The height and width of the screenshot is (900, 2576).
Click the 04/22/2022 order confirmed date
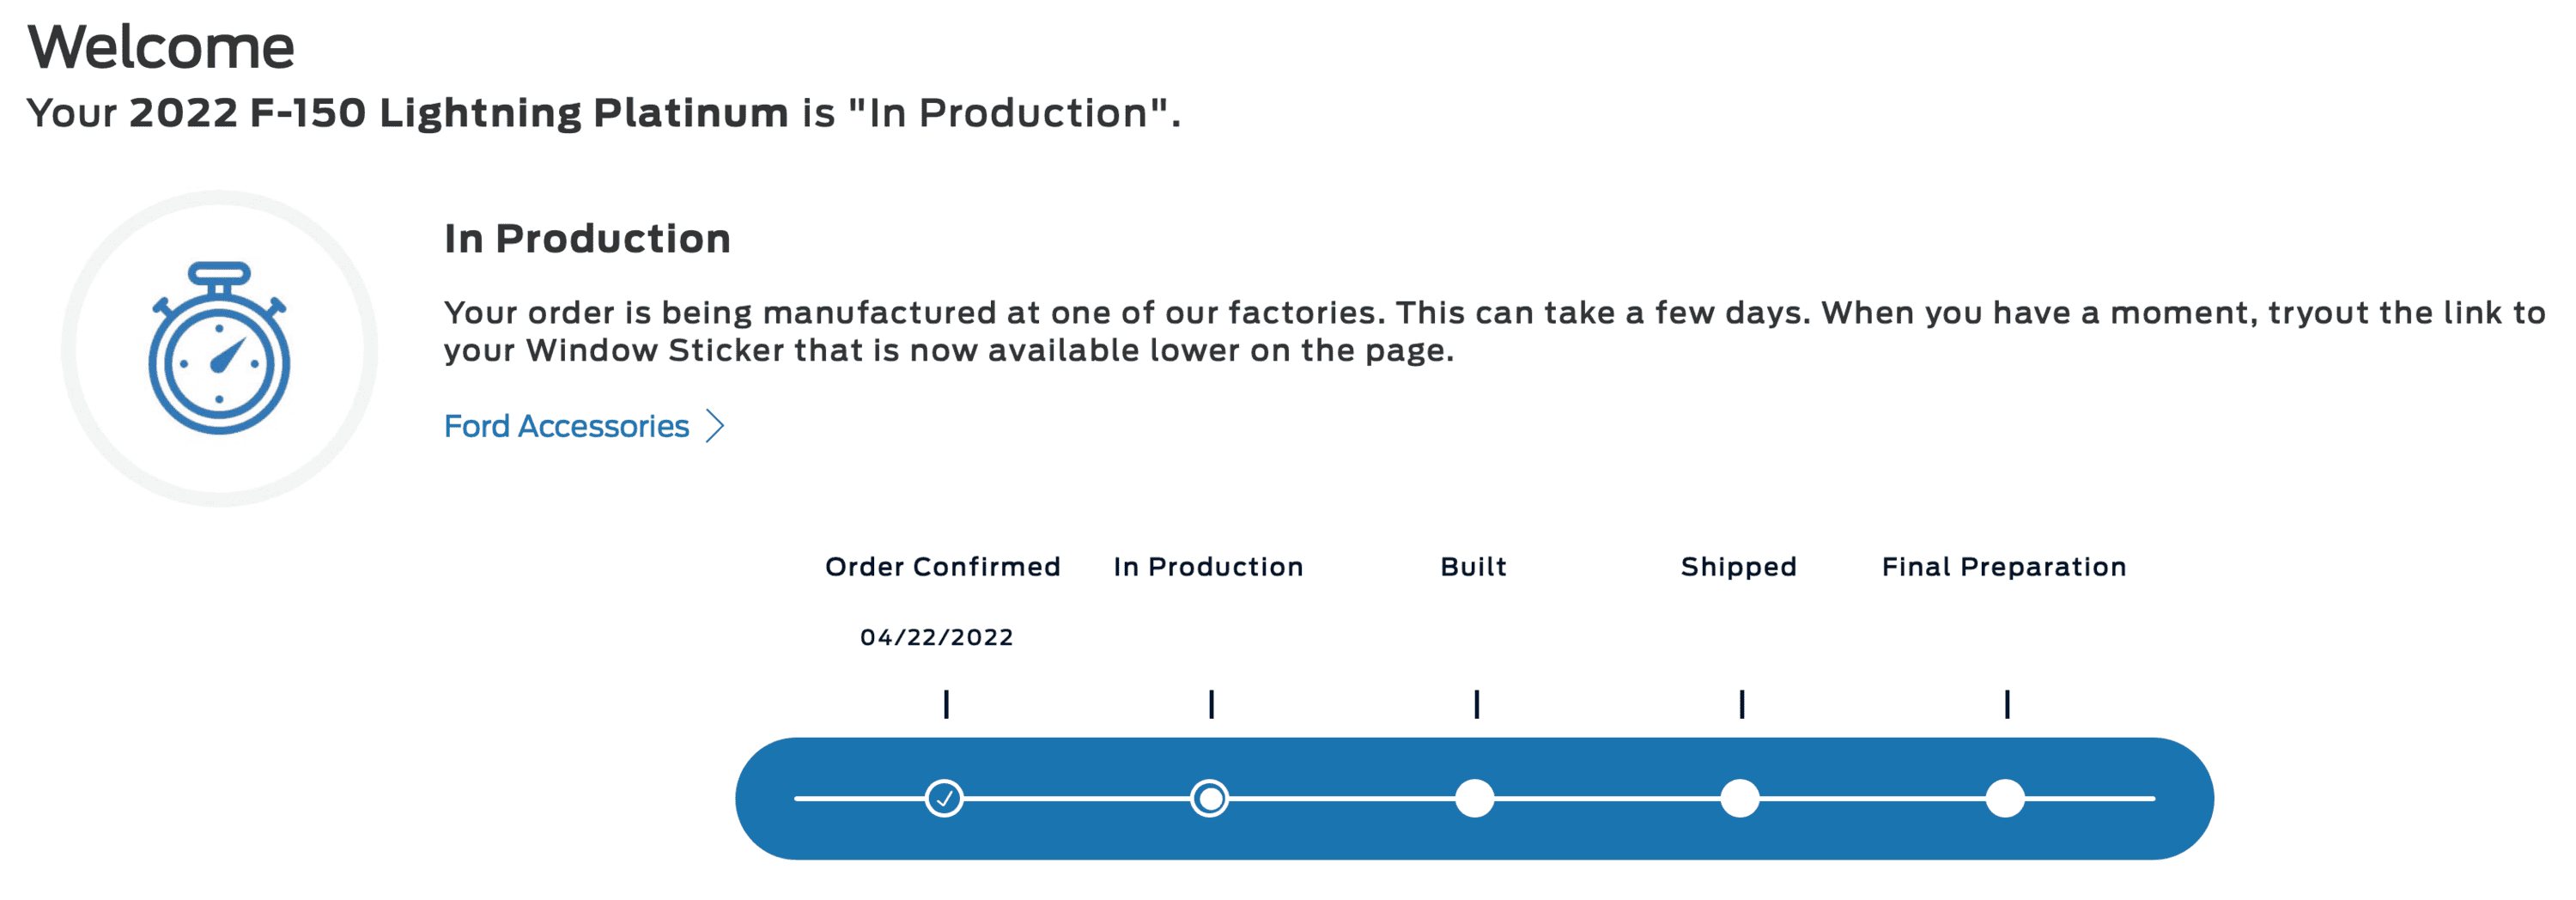(x=936, y=637)
